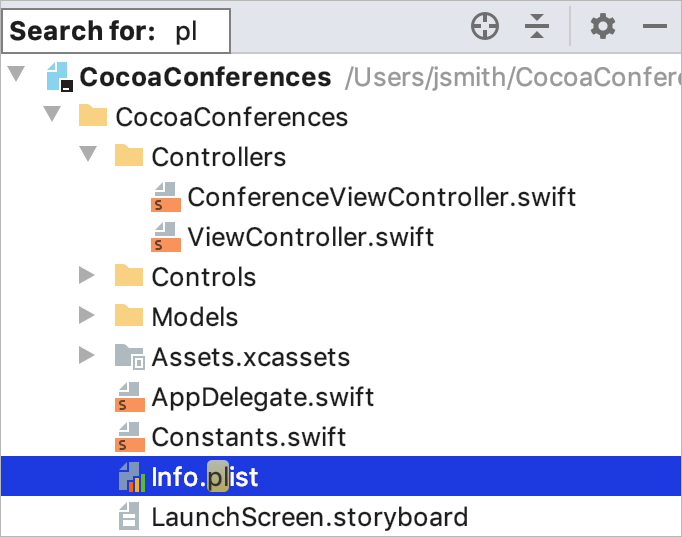
Task: Click the Assets.xcassets folder icon
Action: coord(129,357)
